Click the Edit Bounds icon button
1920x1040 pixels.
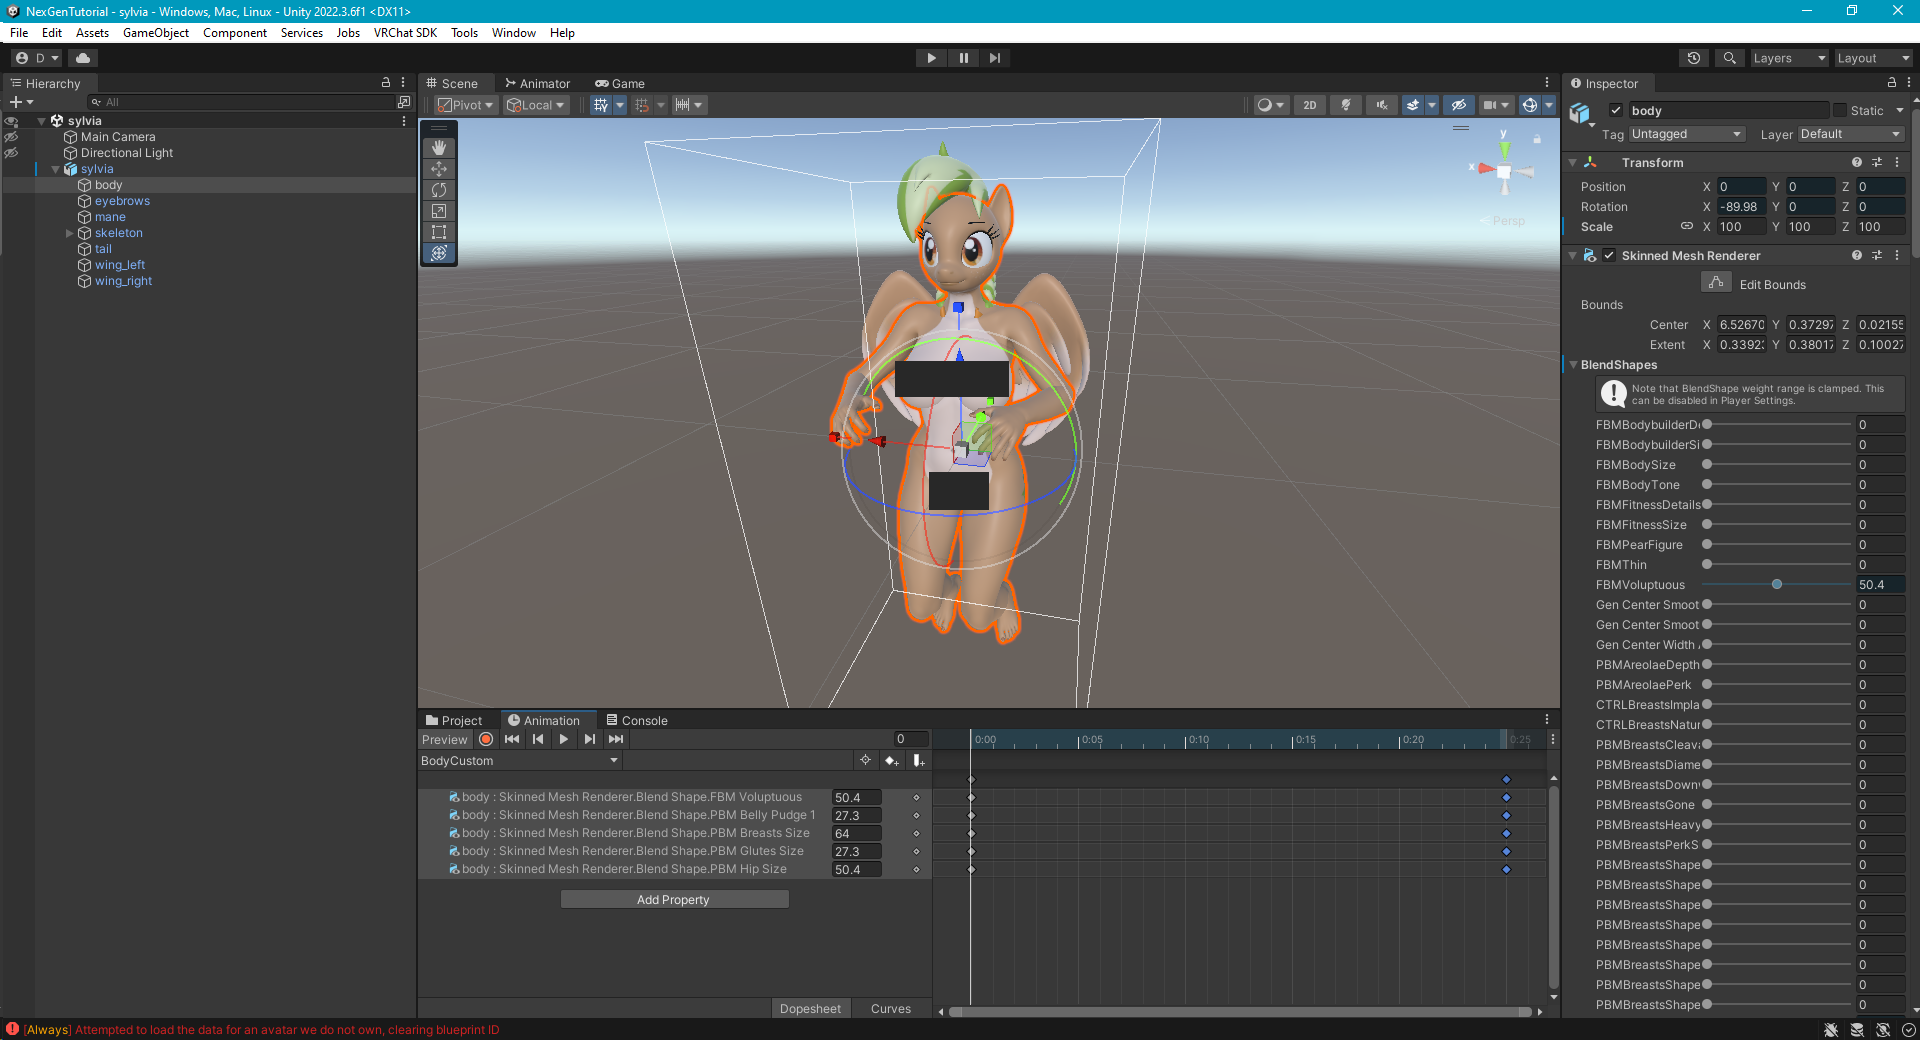coord(1716,283)
